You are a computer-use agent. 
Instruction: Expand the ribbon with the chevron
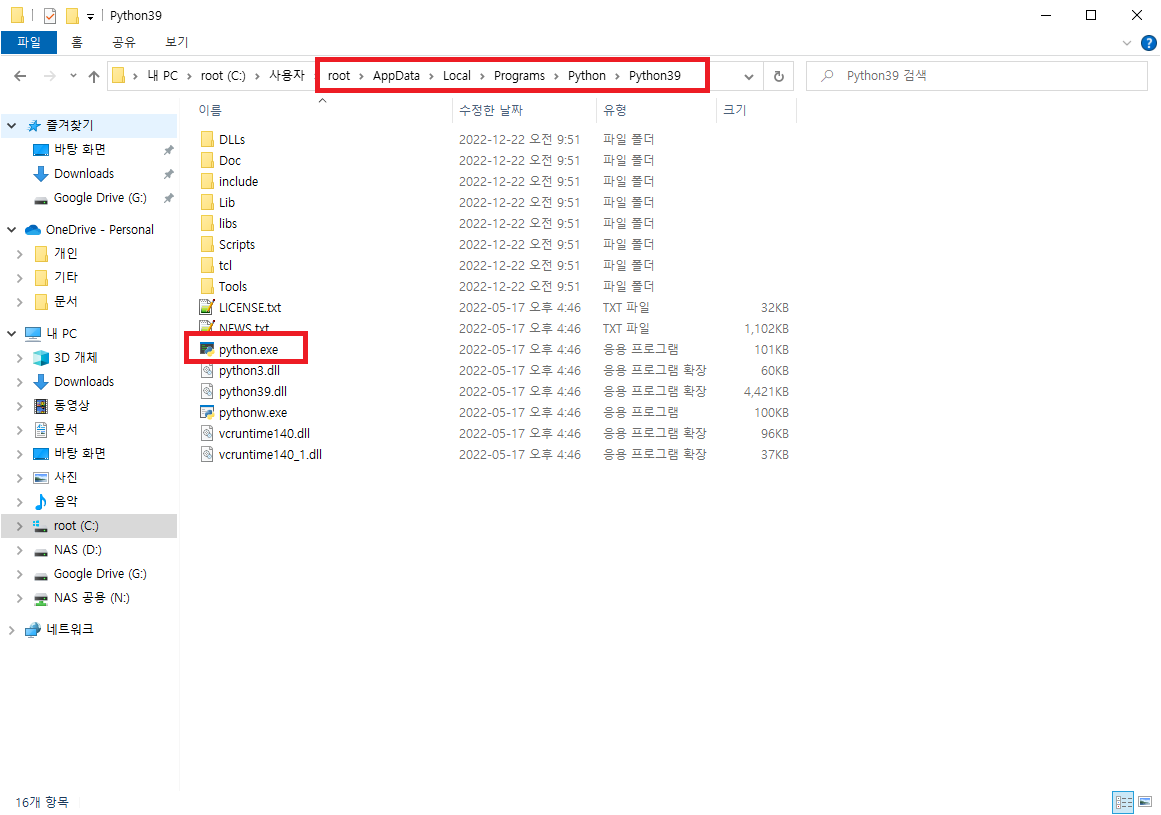coord(1126,43)
